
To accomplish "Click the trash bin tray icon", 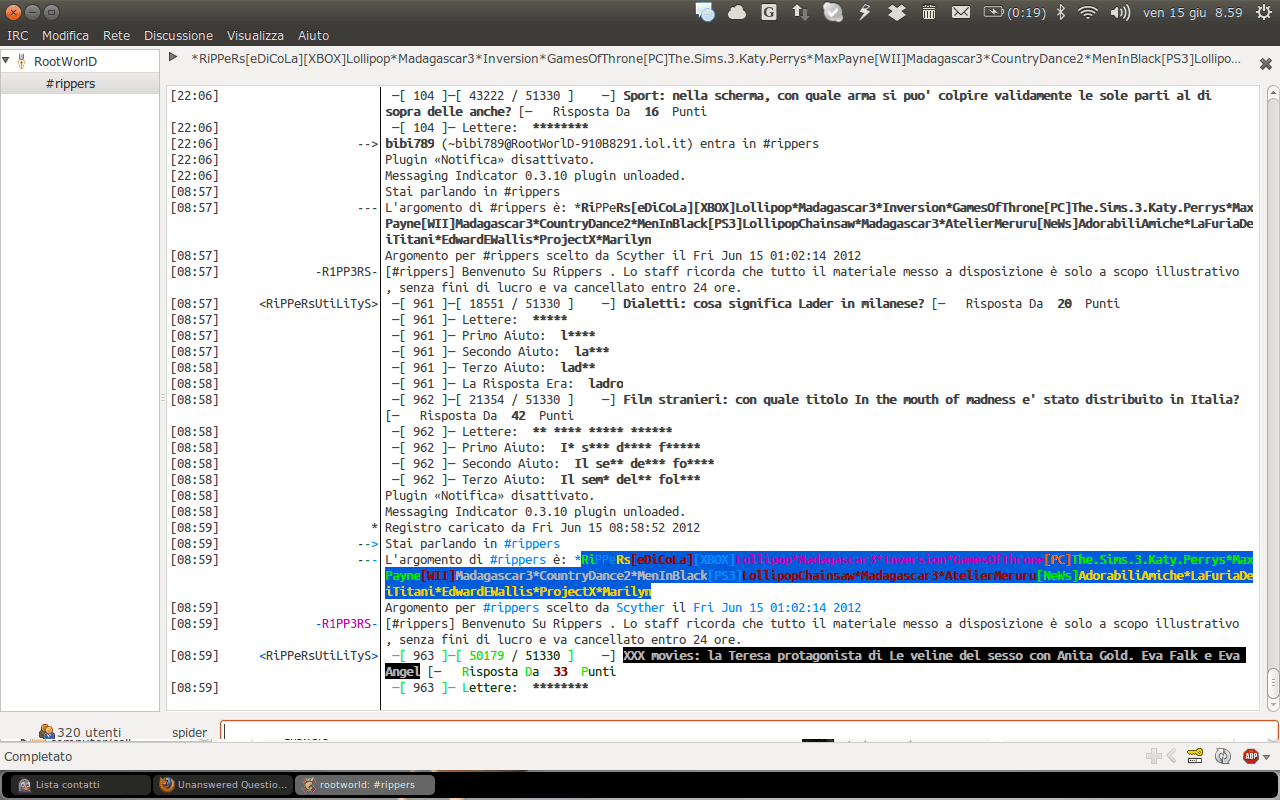I will pos(928,12).
